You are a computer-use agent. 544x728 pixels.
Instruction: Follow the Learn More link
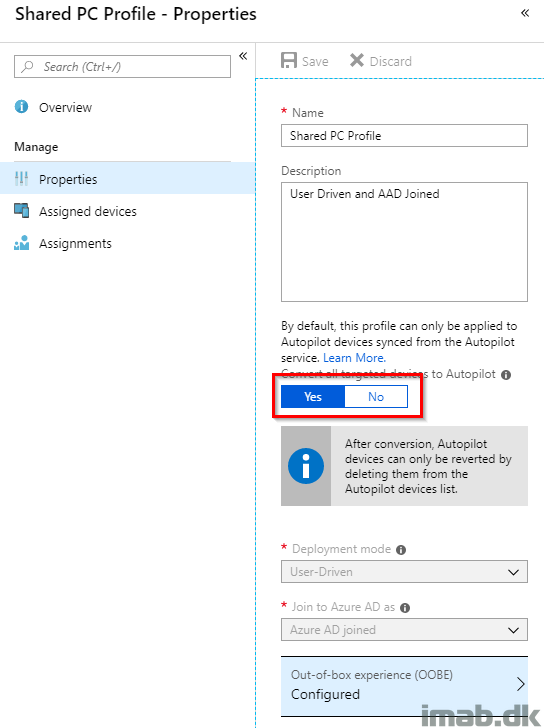pos(354,358)
